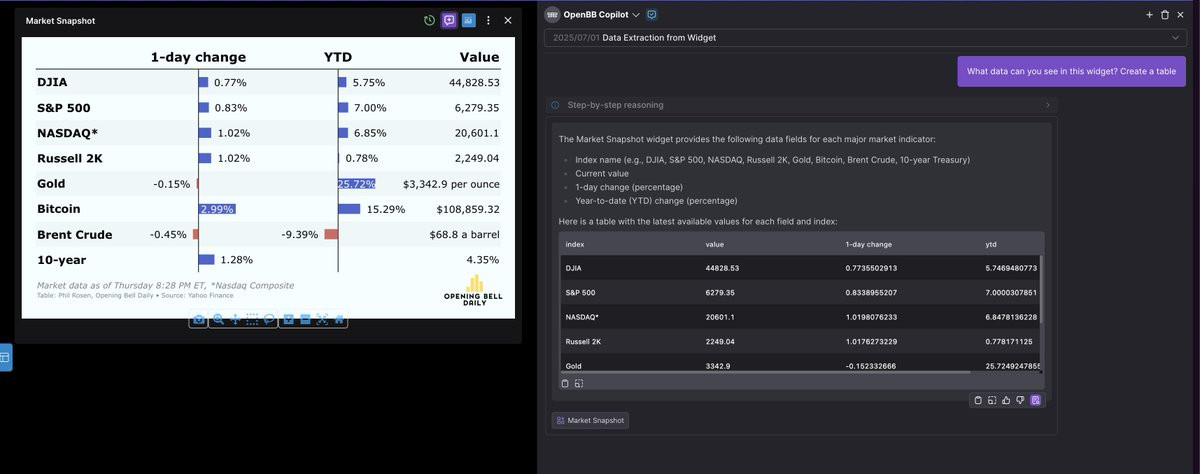1200x474 pixels.
Task: Click the value 0.7735502913 in the table
Action: (x=872, y=268)
